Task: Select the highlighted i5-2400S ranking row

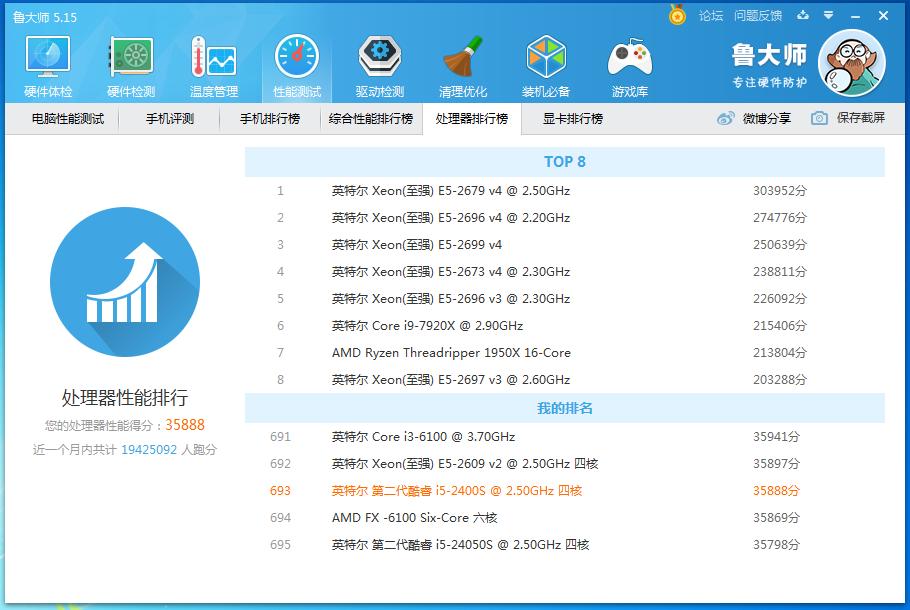Action: (450, 491)
